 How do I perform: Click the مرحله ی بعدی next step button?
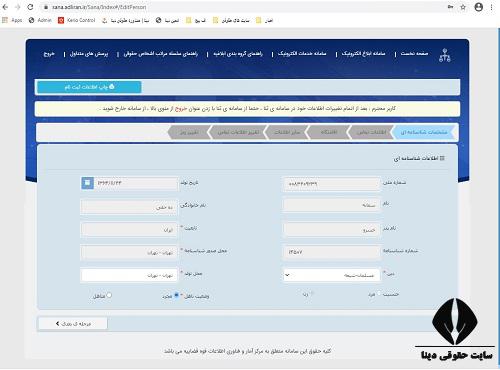[x=73, y=324]
